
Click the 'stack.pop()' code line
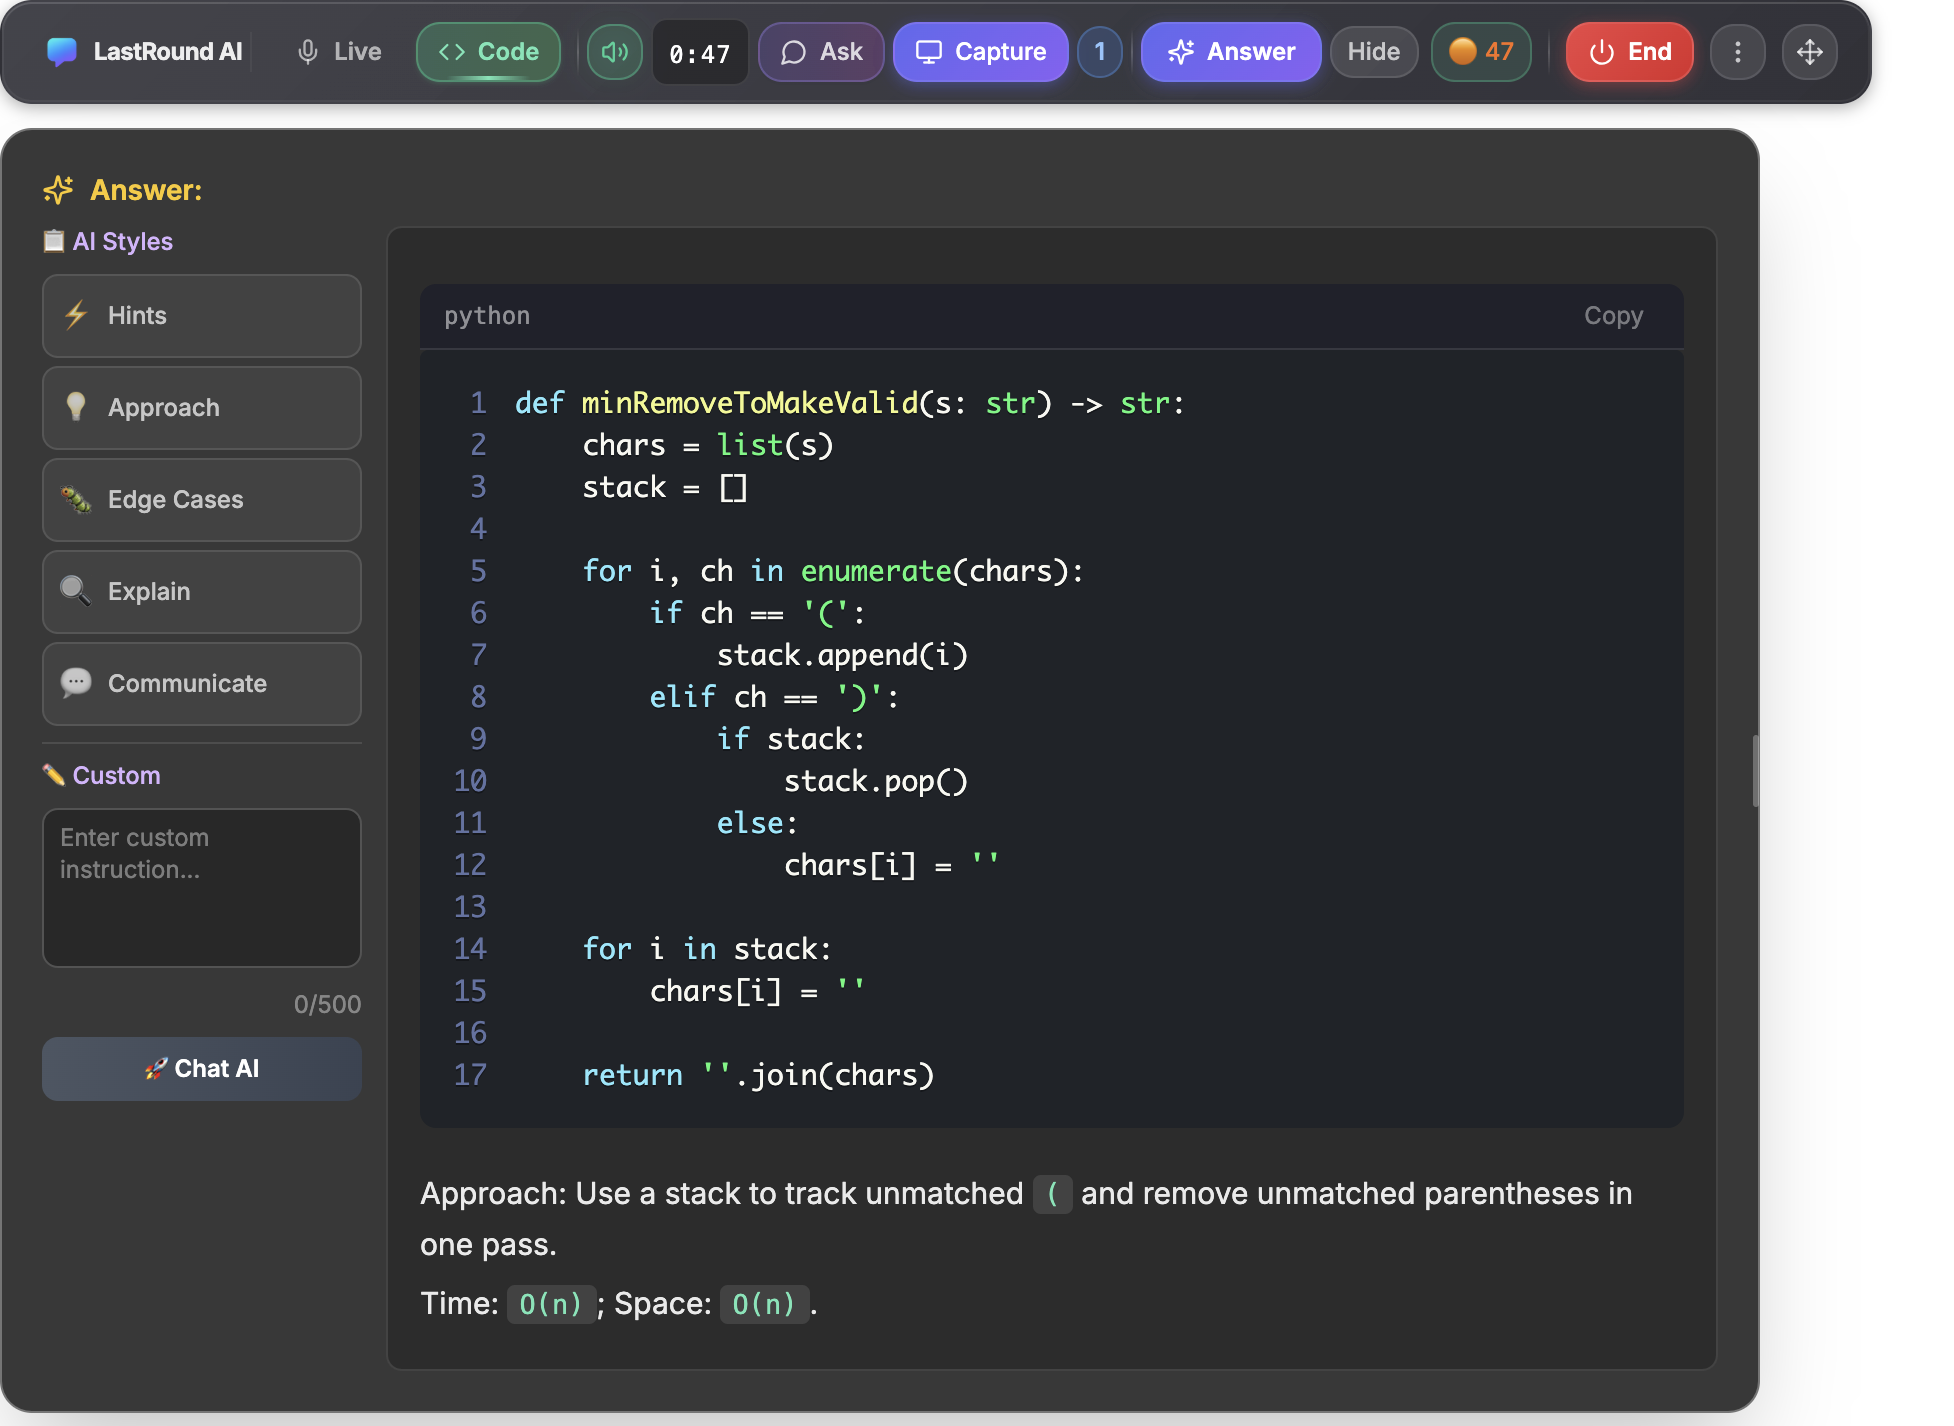point(876,781)
